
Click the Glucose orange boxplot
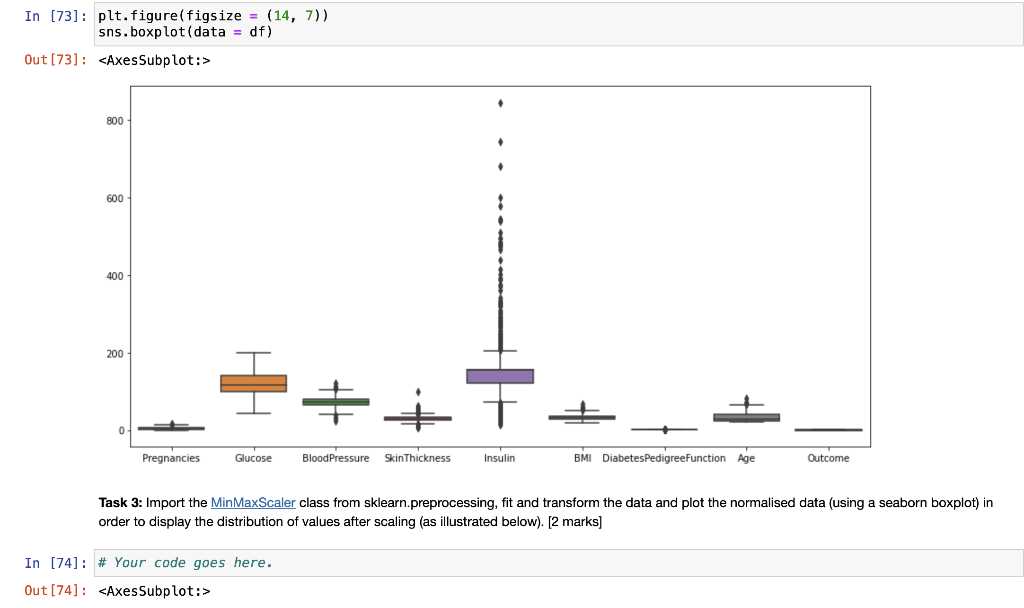(x=253, y=382)
